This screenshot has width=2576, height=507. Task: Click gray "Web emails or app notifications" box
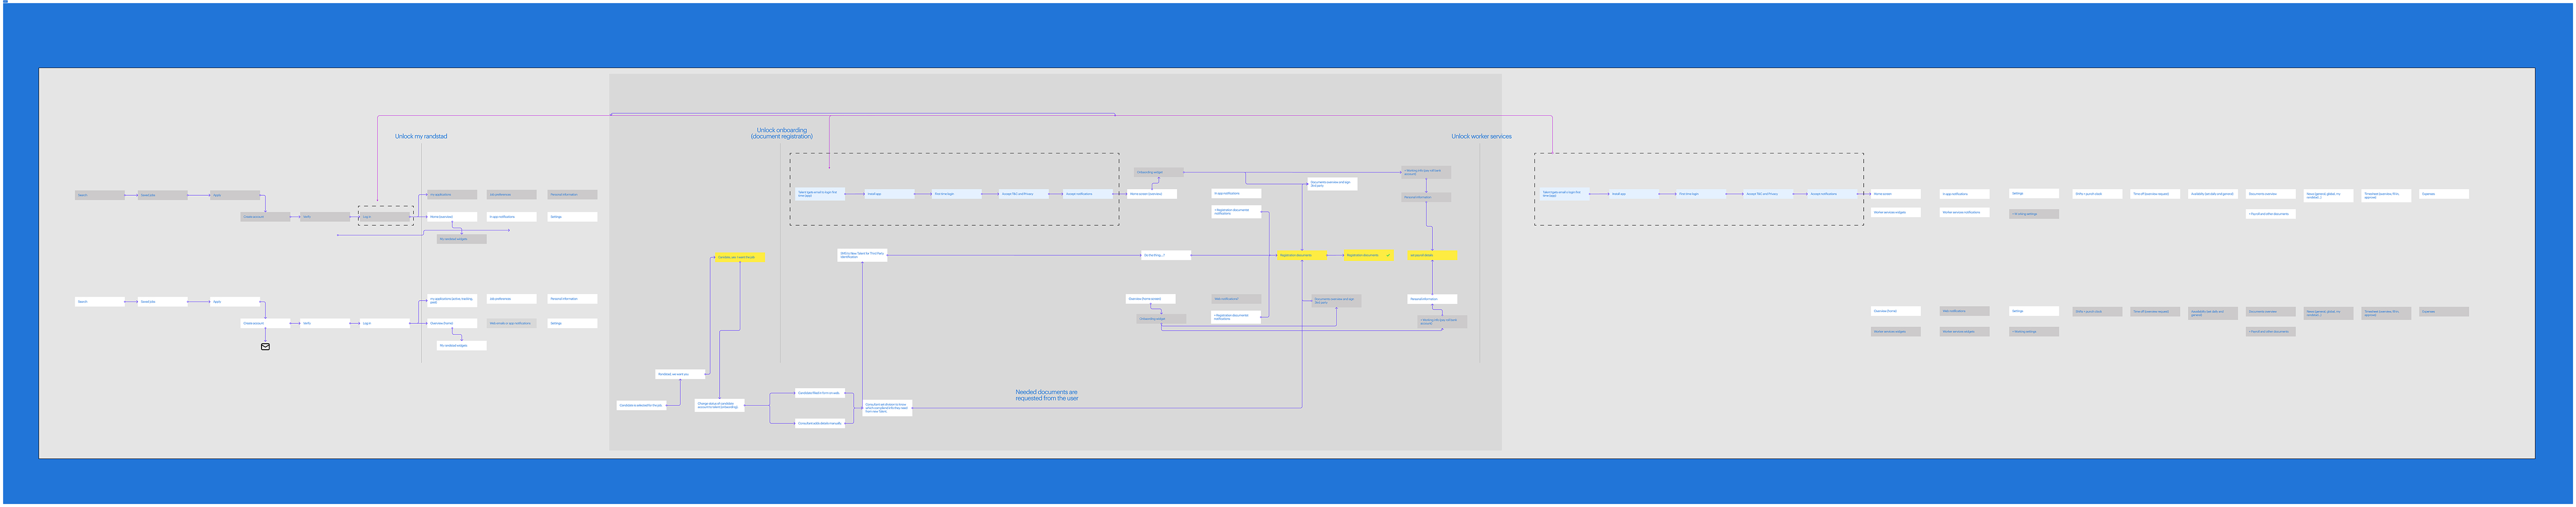click(x=512, y=323)
